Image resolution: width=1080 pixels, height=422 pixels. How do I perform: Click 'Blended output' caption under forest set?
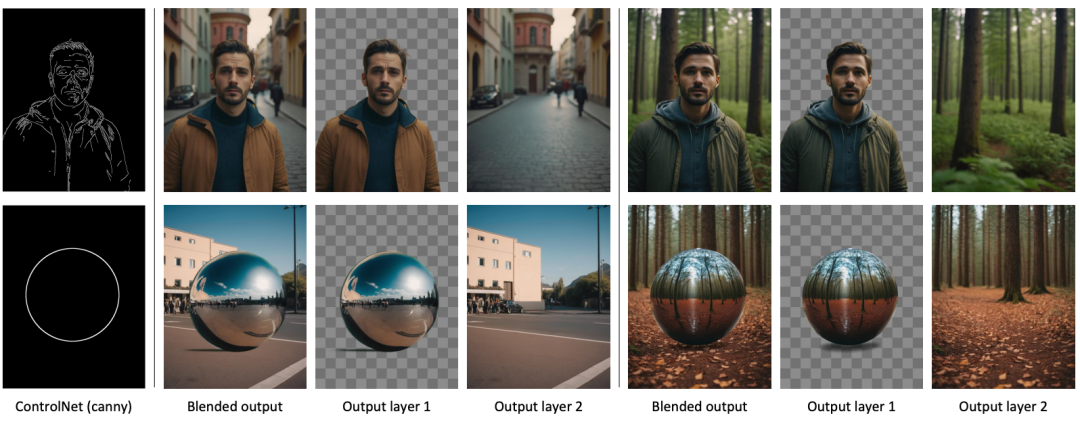[x=699, y=407]
